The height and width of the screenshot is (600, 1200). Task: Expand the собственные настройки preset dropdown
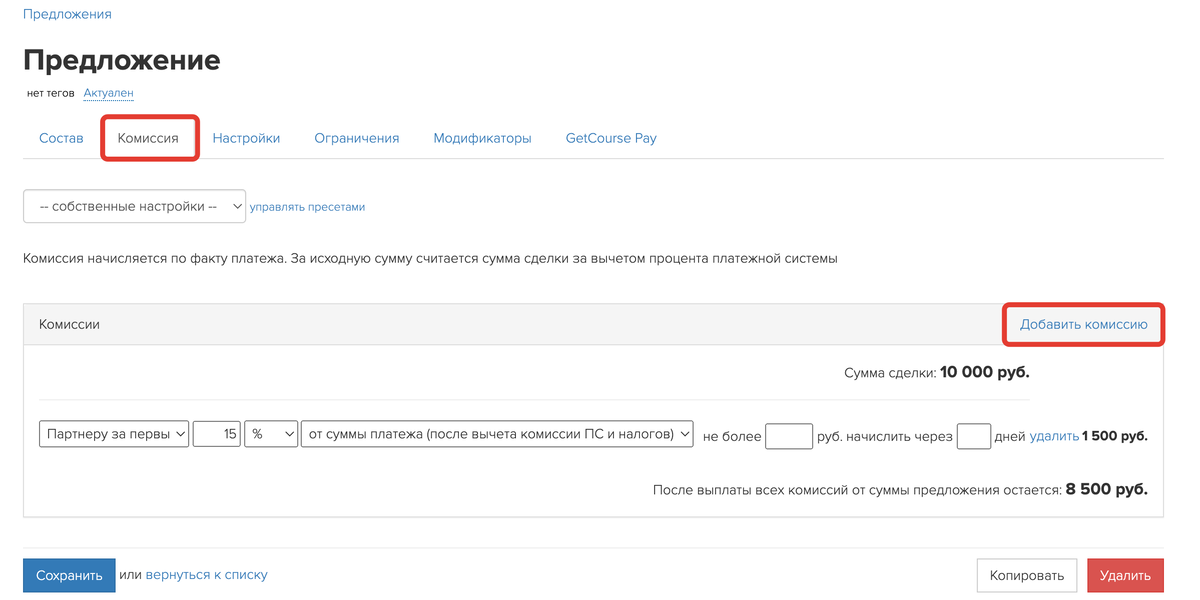(134, 207)
